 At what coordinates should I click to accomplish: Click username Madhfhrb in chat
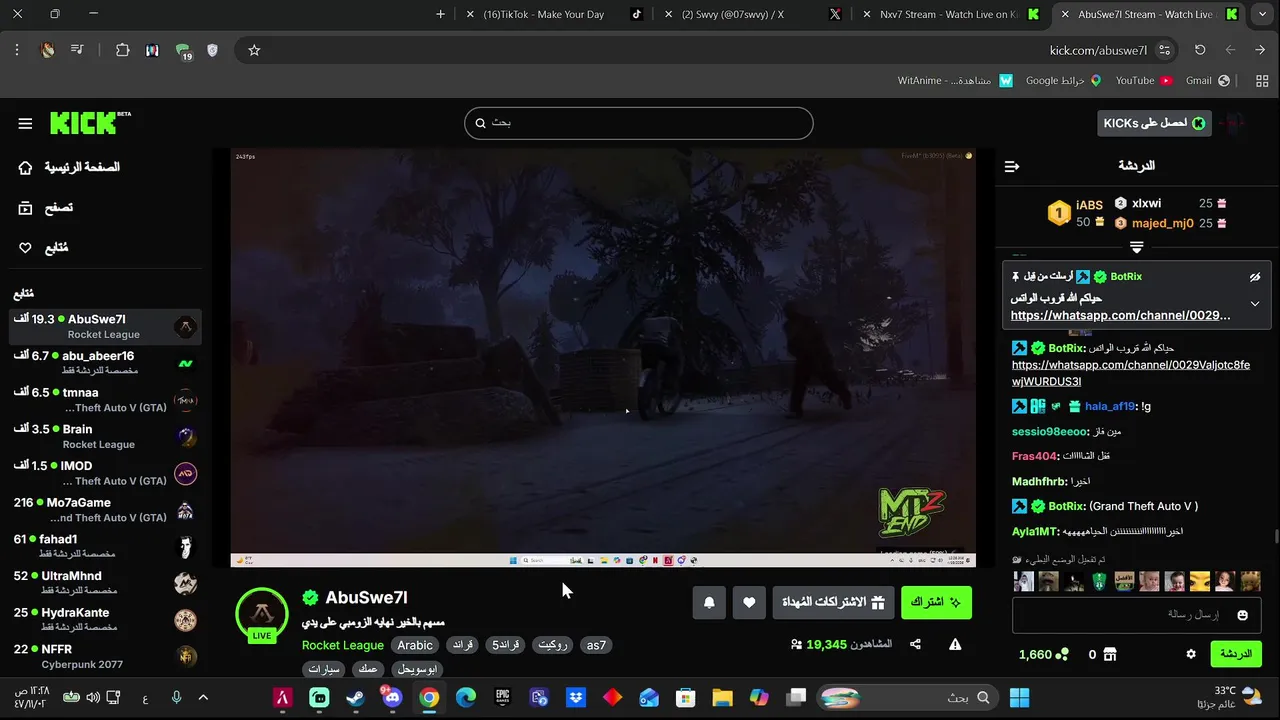(x=1040, y=481)
